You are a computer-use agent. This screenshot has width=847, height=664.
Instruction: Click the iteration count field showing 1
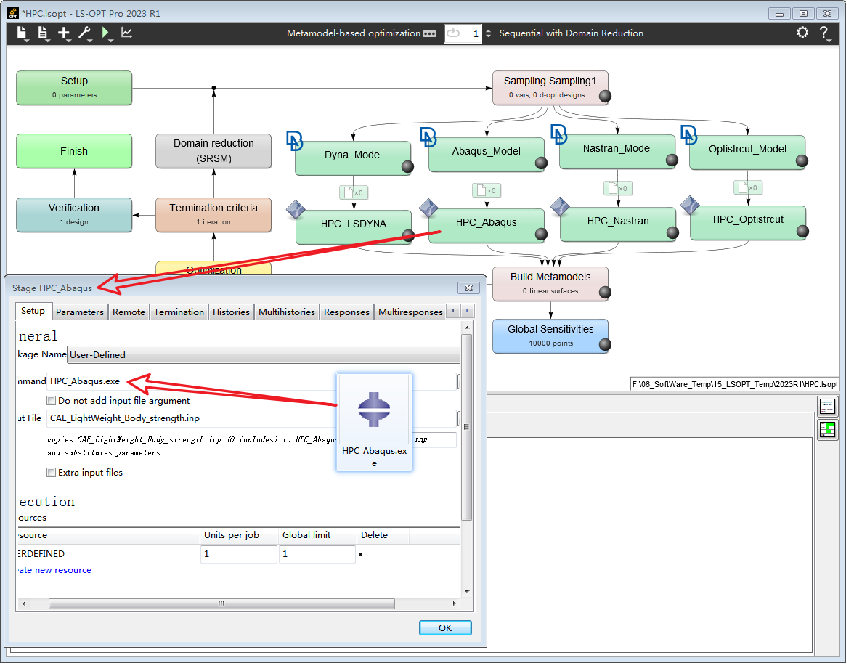coord(463,33)
